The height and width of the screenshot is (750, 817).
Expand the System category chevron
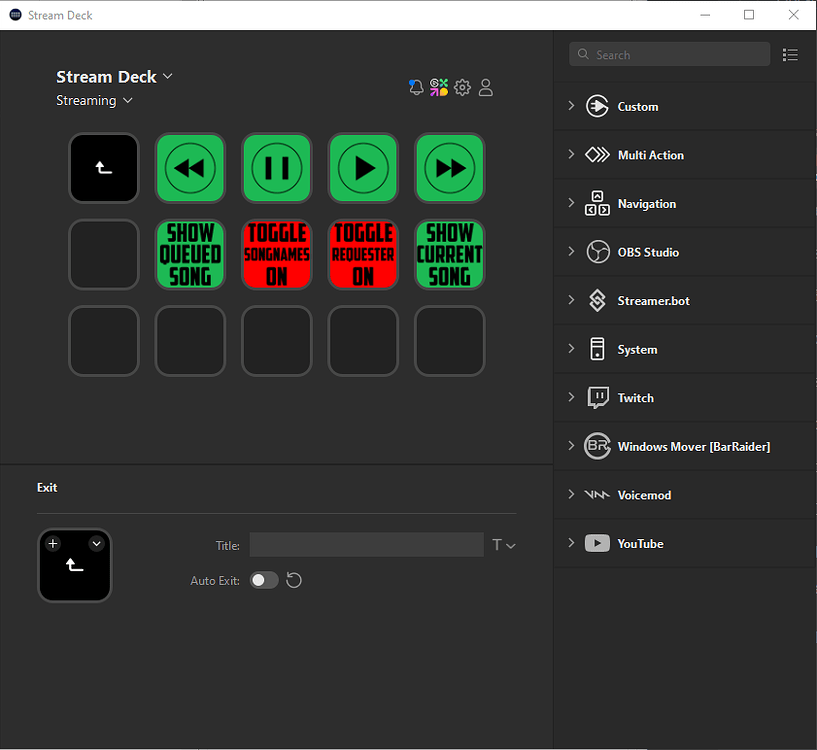(571, 348)
